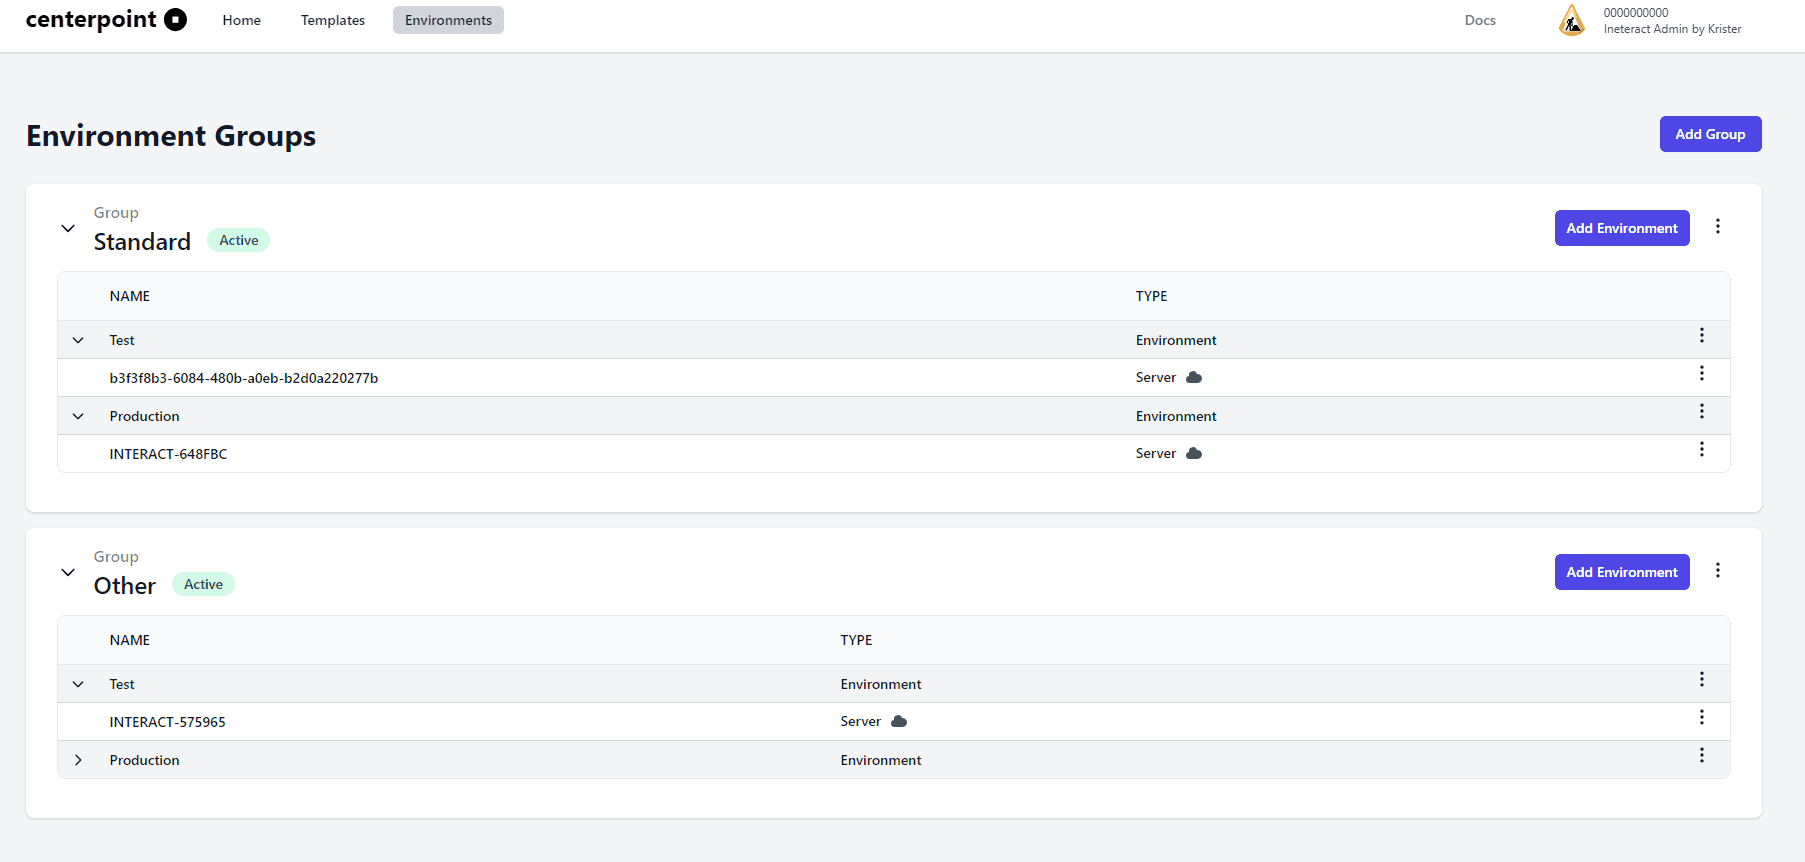Click the centerpoint logo
1805x862 pixels.
click(106, 20)
